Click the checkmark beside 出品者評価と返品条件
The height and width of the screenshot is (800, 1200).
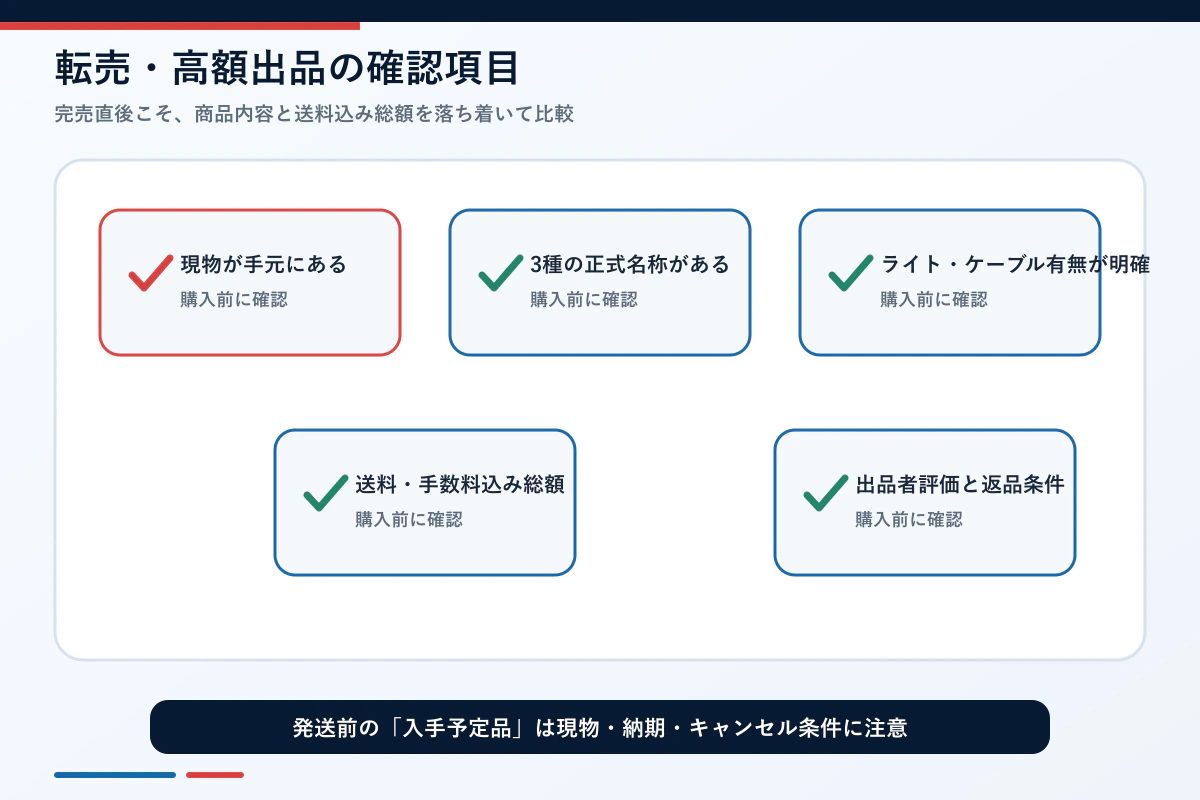(x=826, y=492)
